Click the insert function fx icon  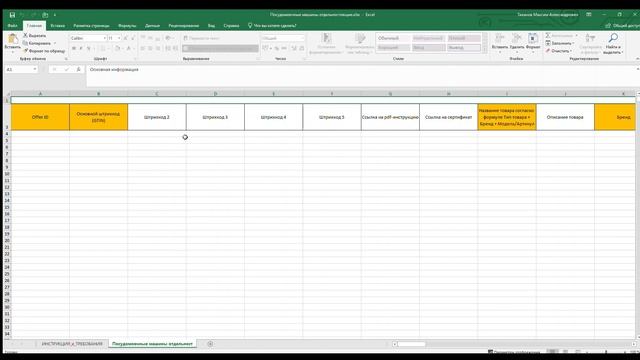[x=78, y=69]
